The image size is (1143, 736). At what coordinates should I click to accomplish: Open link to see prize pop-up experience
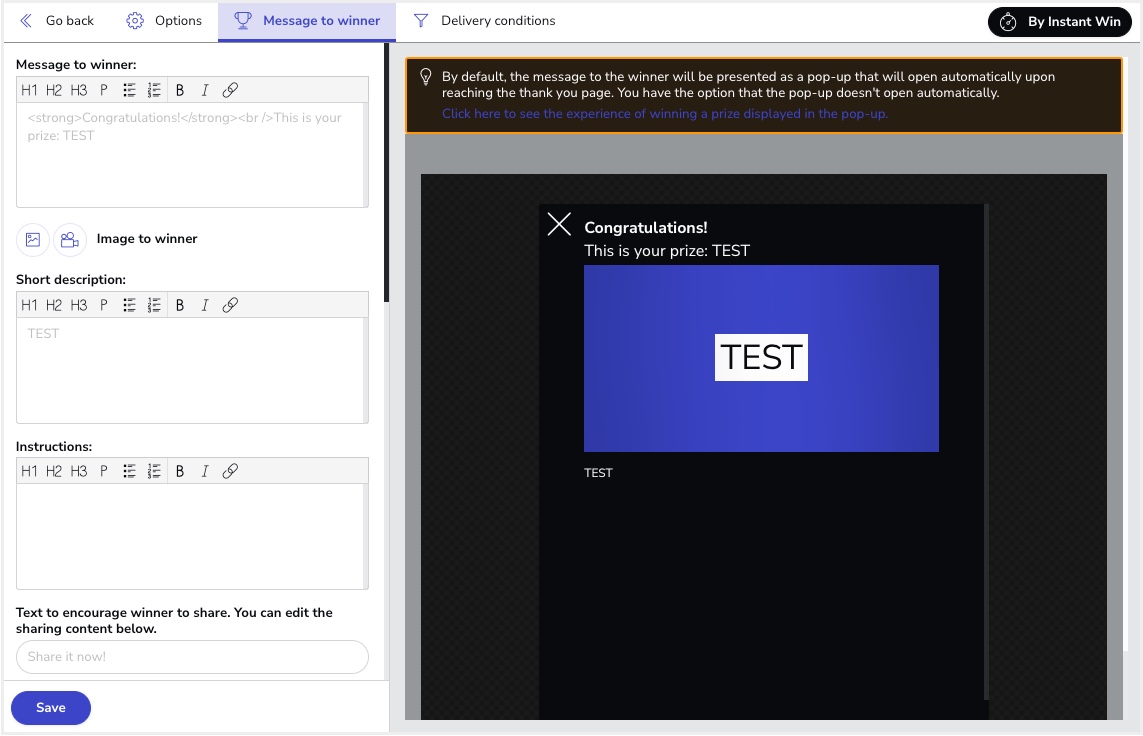665,114
